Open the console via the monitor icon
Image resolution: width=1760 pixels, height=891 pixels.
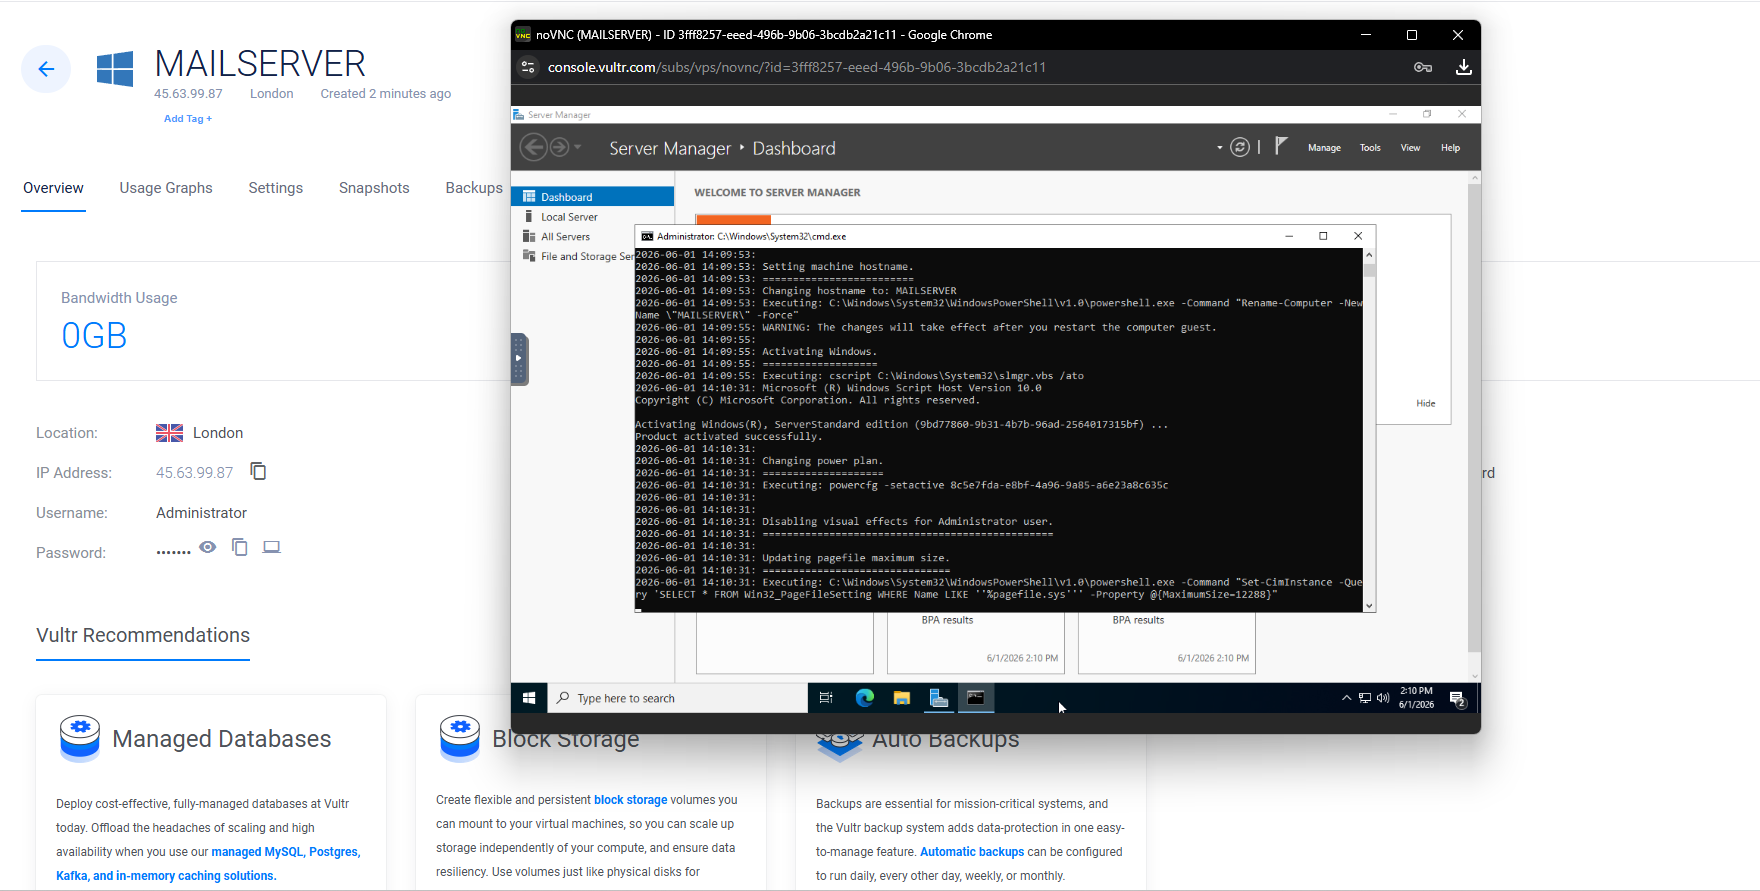(x=272, y=547)
